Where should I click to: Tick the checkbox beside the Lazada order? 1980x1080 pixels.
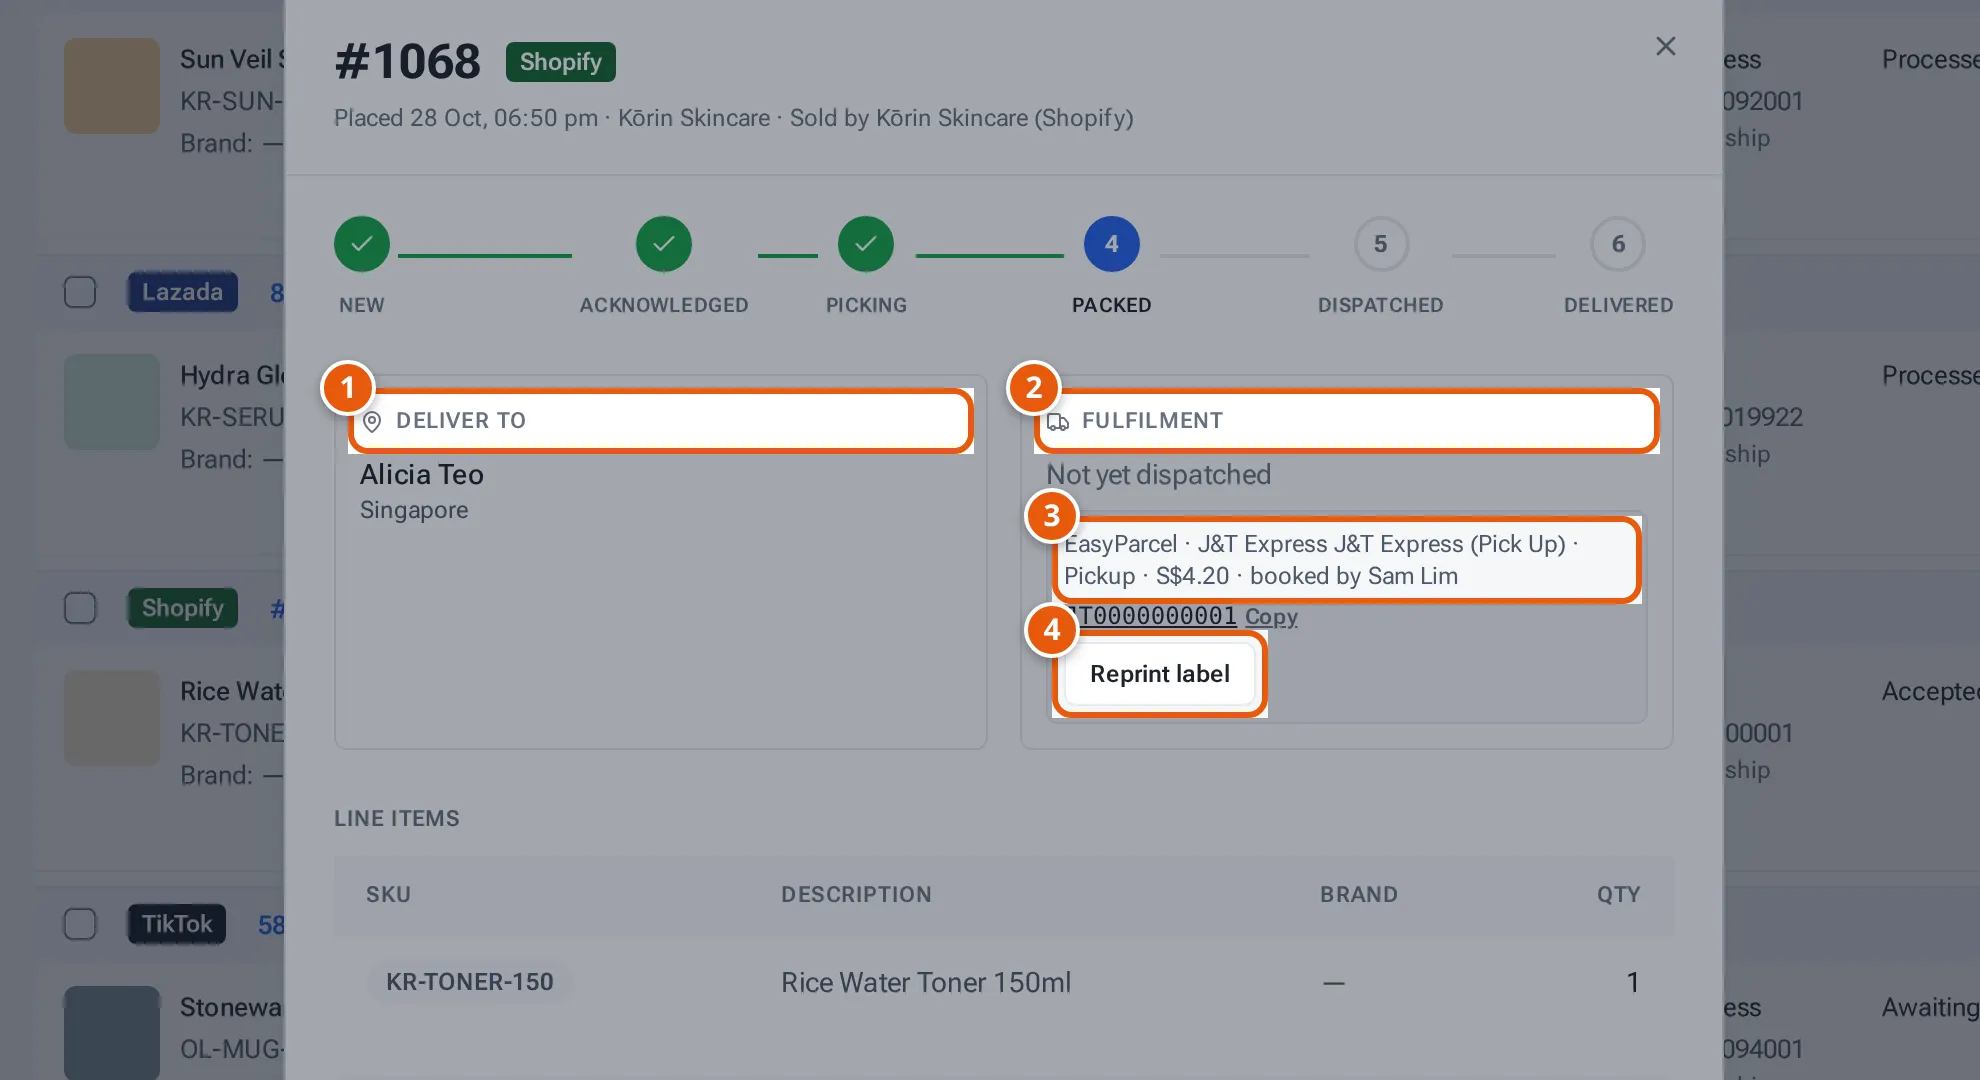pos(80,292)
